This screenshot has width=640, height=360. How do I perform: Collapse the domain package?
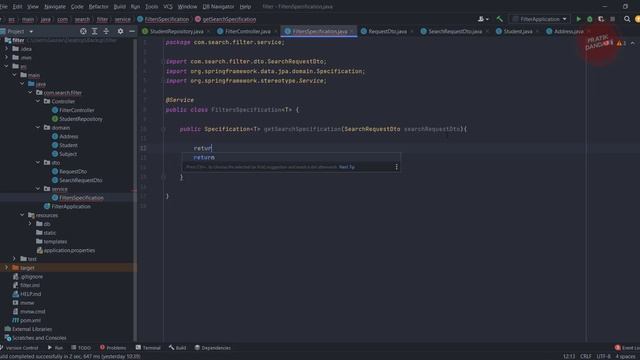[x=38, y=128]
